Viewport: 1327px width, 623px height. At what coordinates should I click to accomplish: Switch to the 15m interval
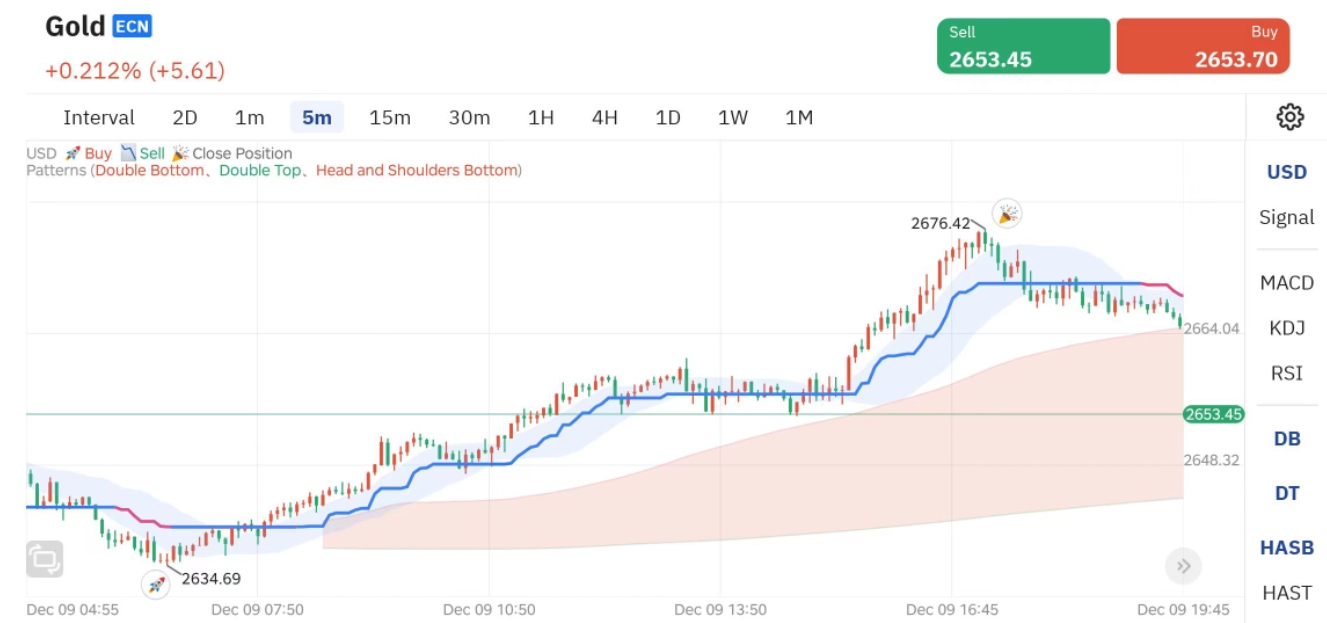[390, 118]
